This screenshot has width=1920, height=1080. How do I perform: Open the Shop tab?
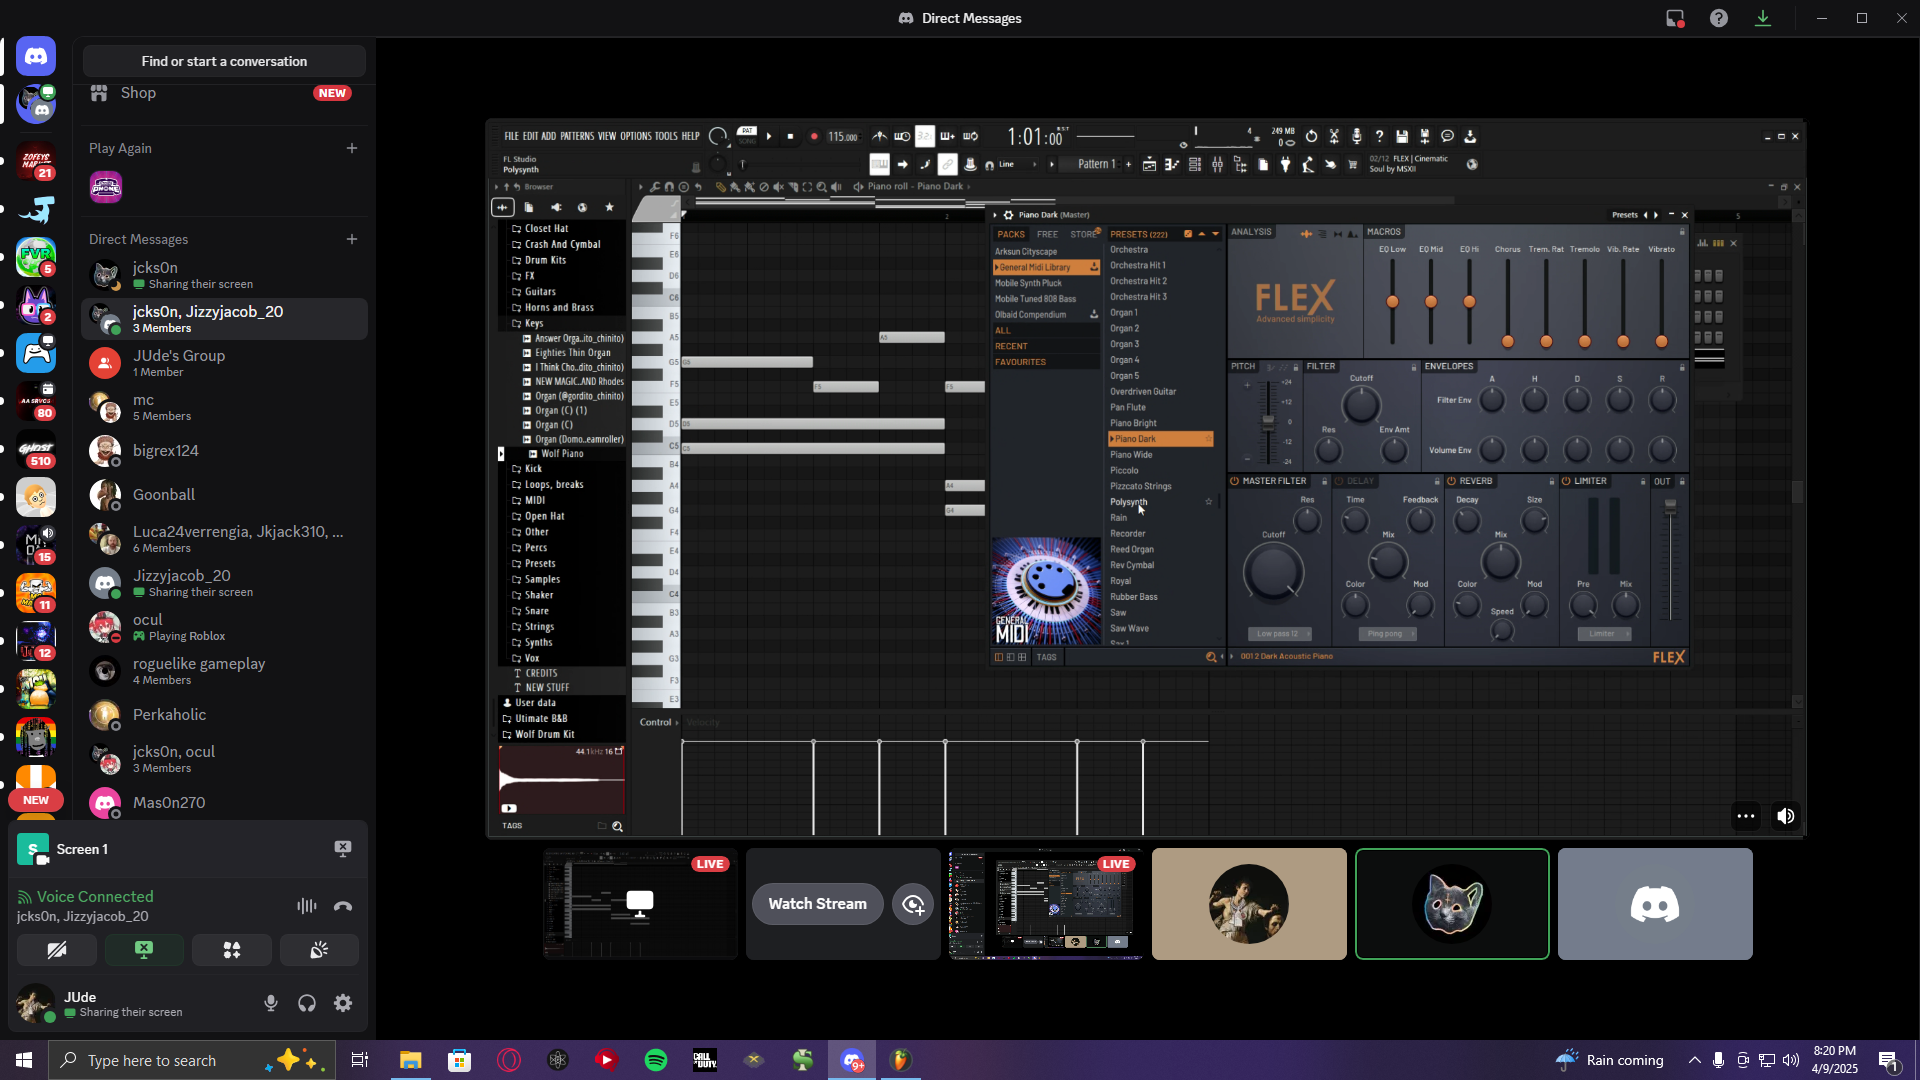[x=138, y=93]
